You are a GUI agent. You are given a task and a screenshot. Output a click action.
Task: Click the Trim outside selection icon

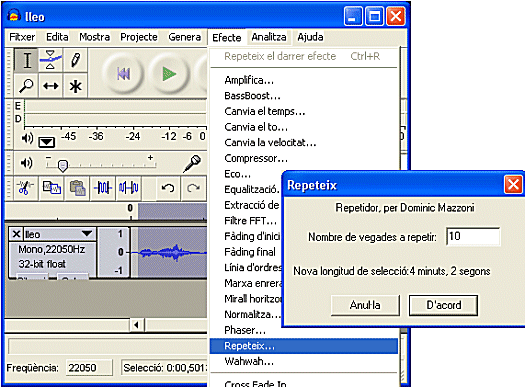point(103,187)
